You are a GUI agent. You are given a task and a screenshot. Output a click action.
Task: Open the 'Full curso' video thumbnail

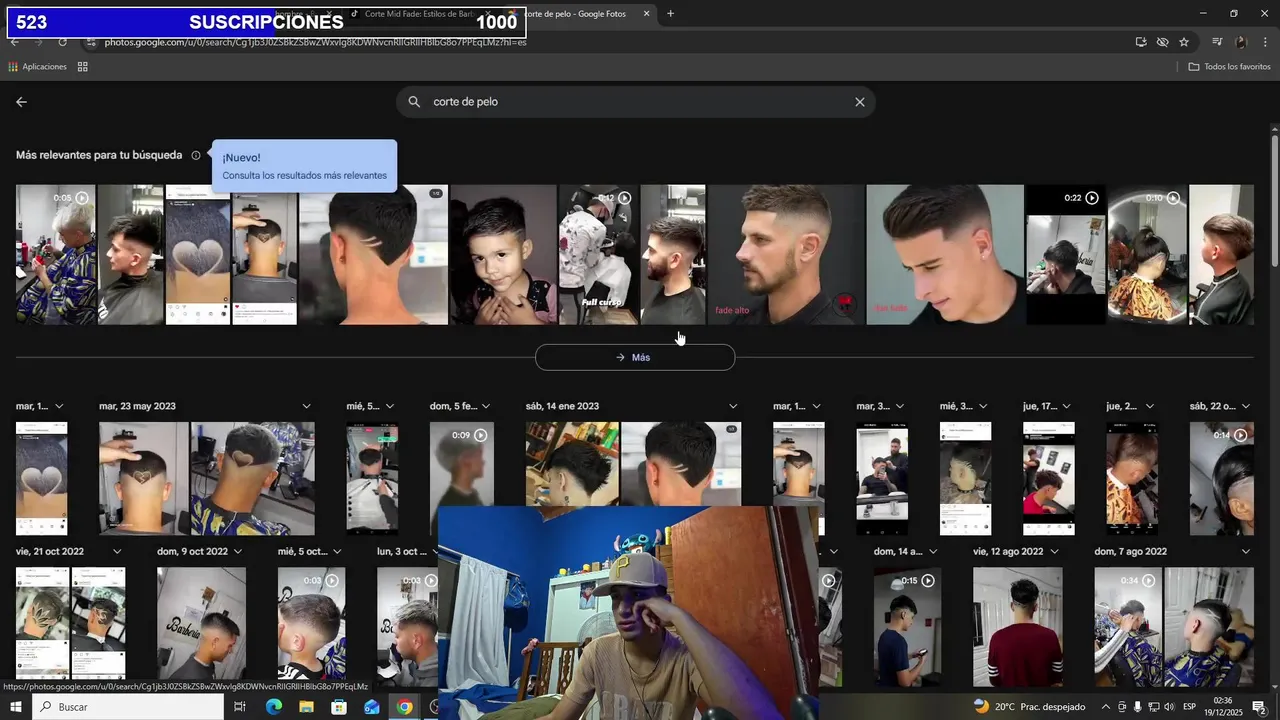pyautogui.click(x=598, y=254)
